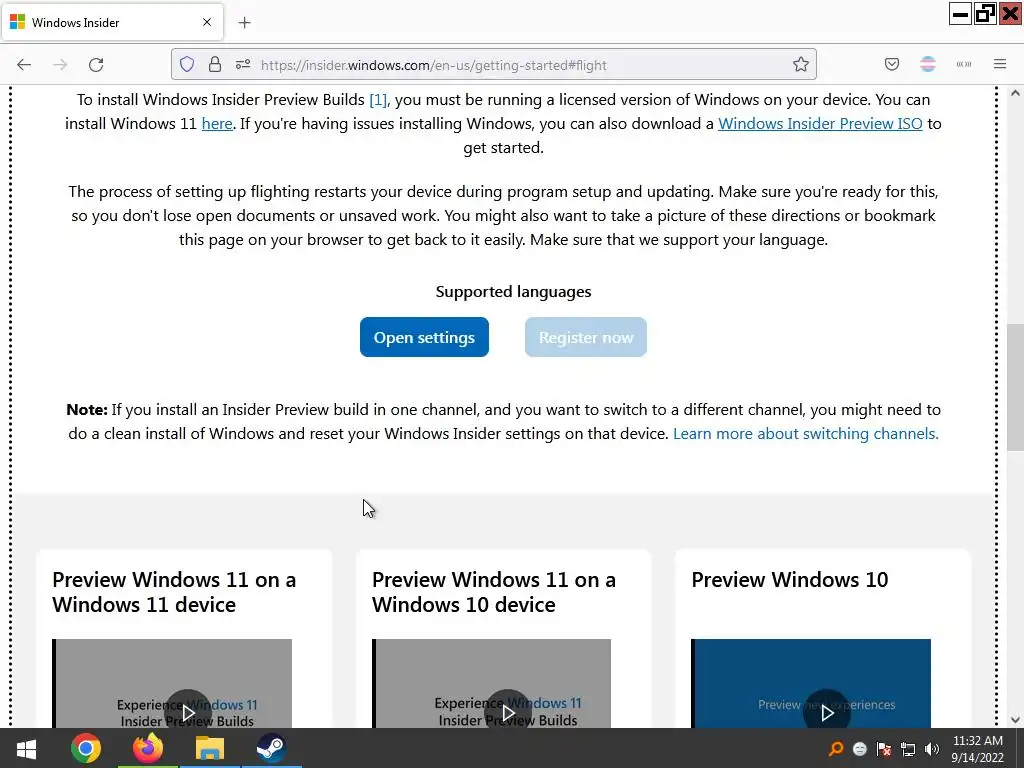Open Learn more about switching channels link
Screen dimensions: 1024x768
pyautogui.click(x=806, y=434)
